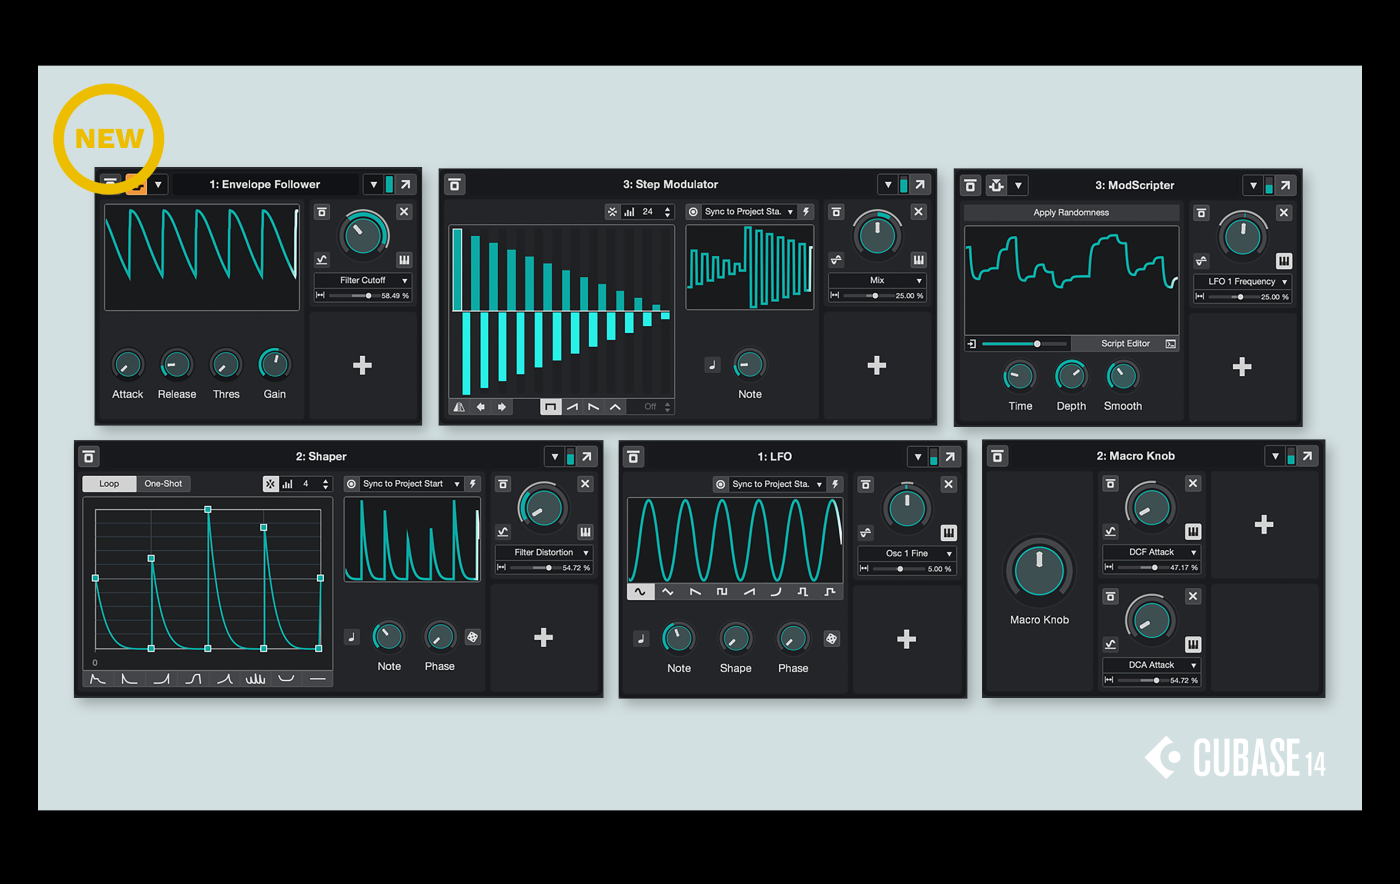The width and height of the screenshot is (1400, 884).
Task: Open the Filter Cutoff destination dropdown
Action: (x=362, y=281)
